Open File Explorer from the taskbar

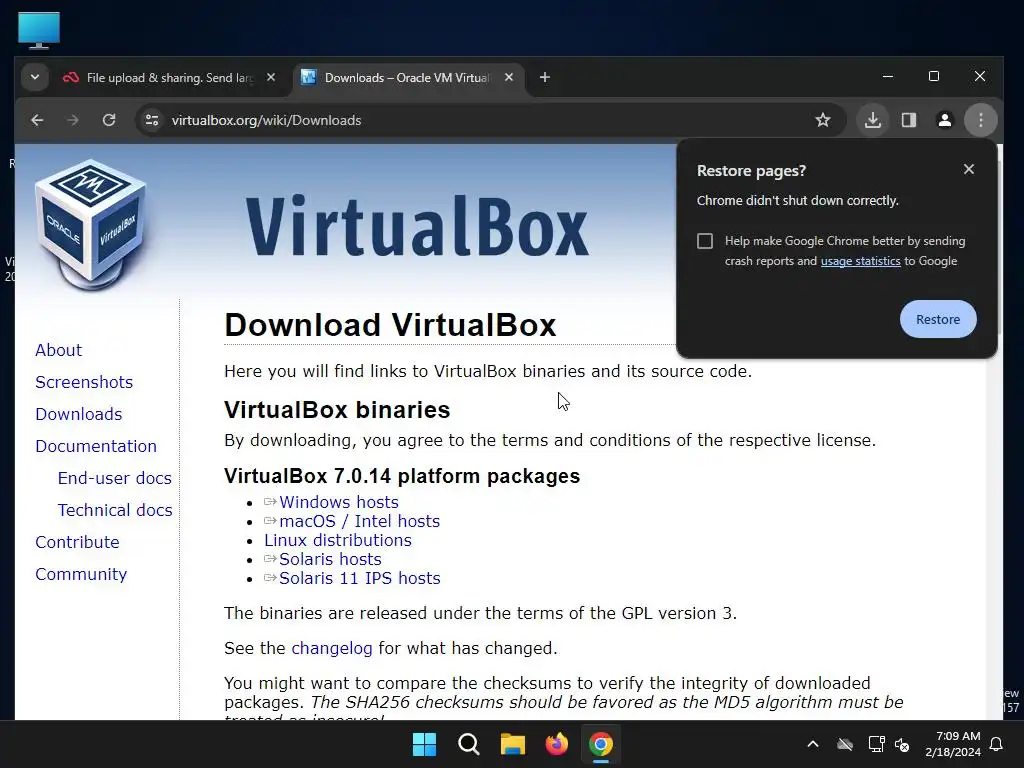(513, 744)
